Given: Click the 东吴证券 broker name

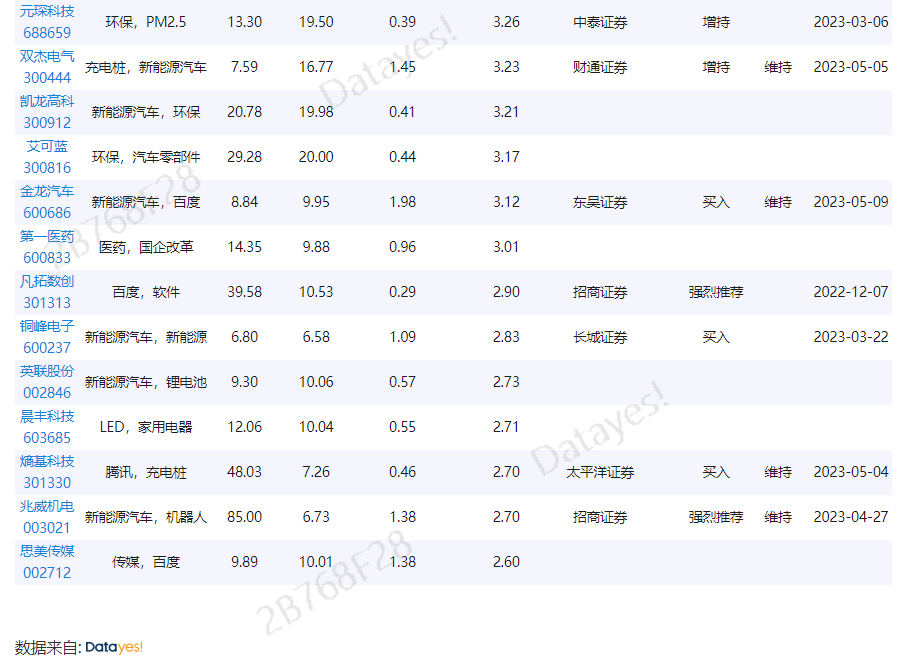Looking at the screenshot, I should tap(600, 202).
